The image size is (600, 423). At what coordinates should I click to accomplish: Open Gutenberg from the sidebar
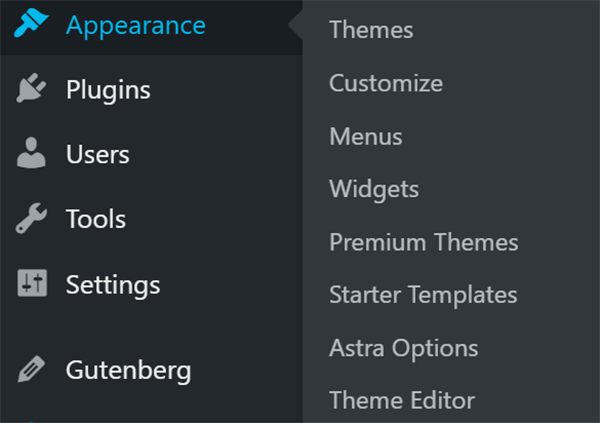tap(129, 371)
